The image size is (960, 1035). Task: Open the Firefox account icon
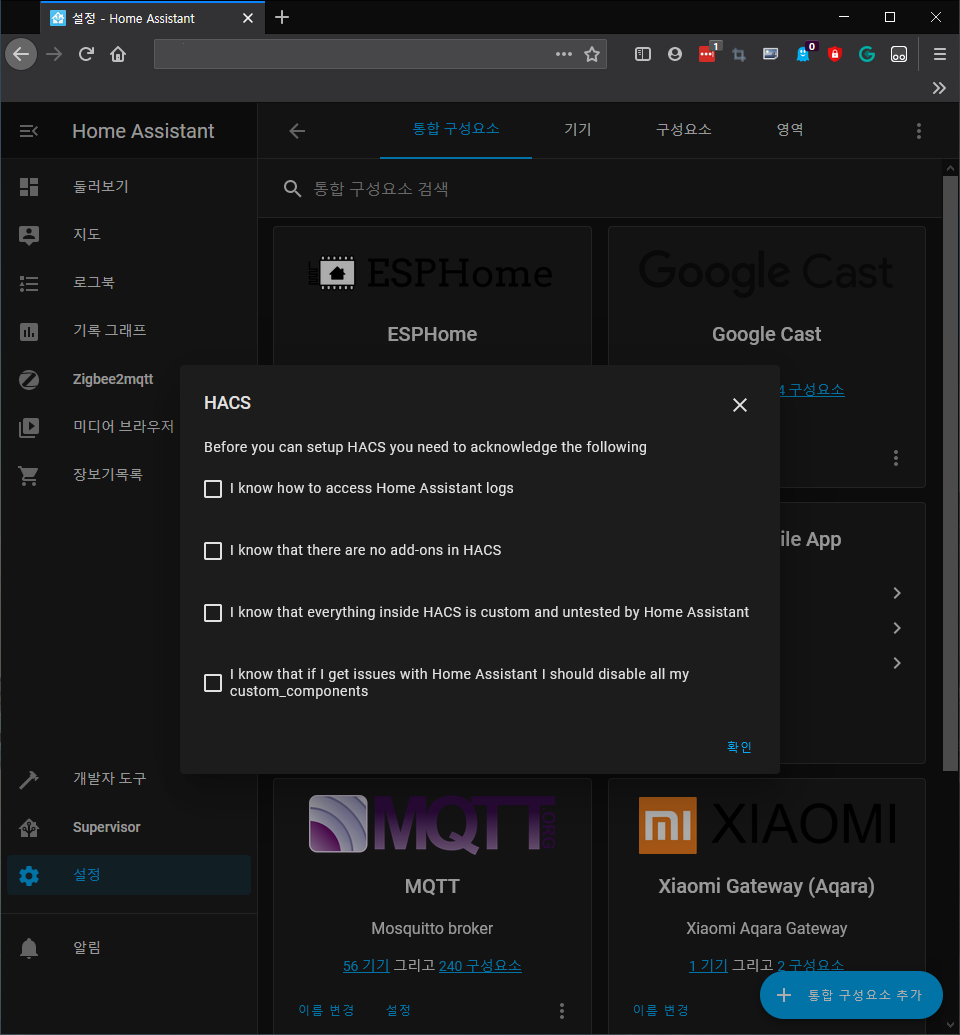pos(674,54)
